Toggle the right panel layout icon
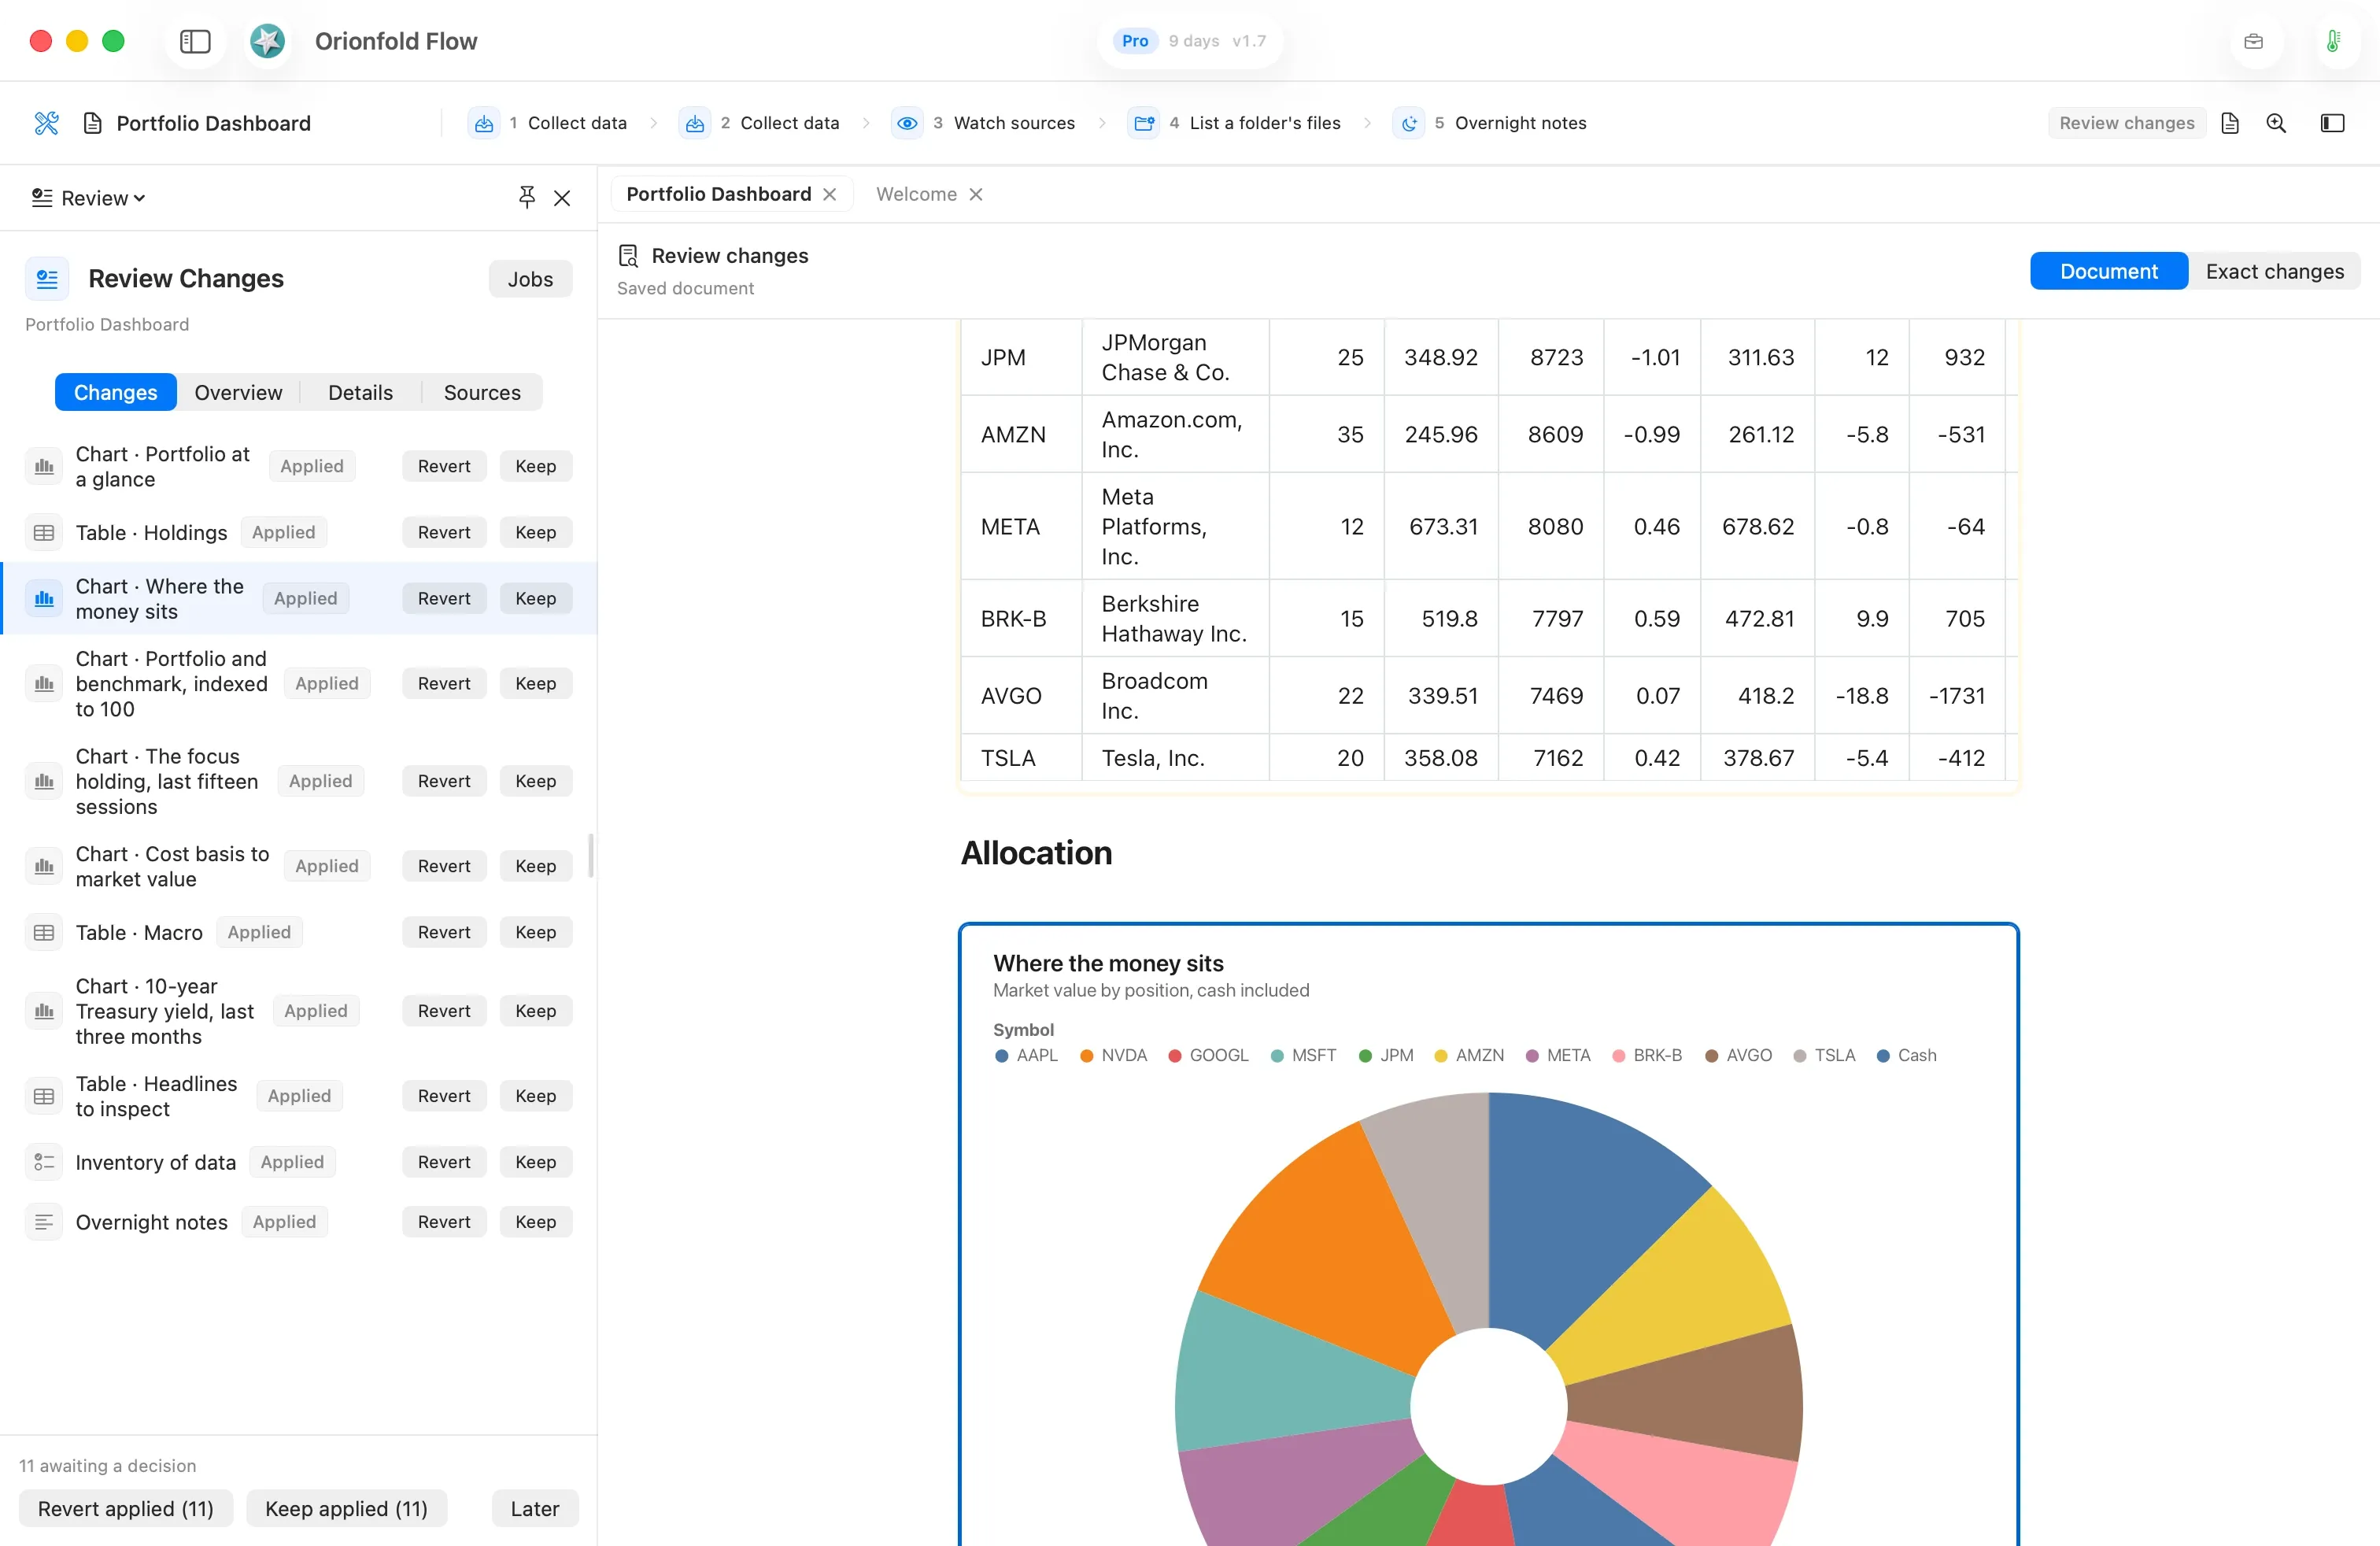 [x=2332, y=123]
